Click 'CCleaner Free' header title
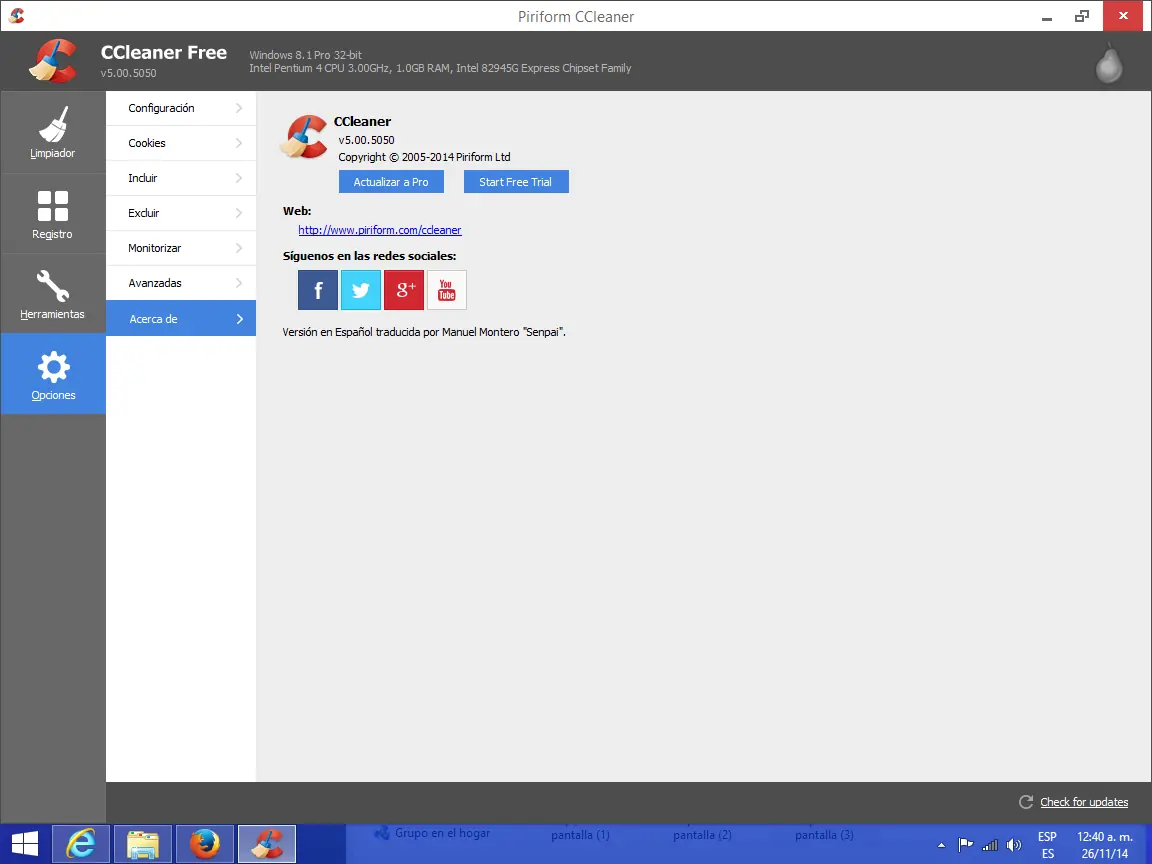The width and height of the screenshot is (1152, 864). tap(164, 52)
